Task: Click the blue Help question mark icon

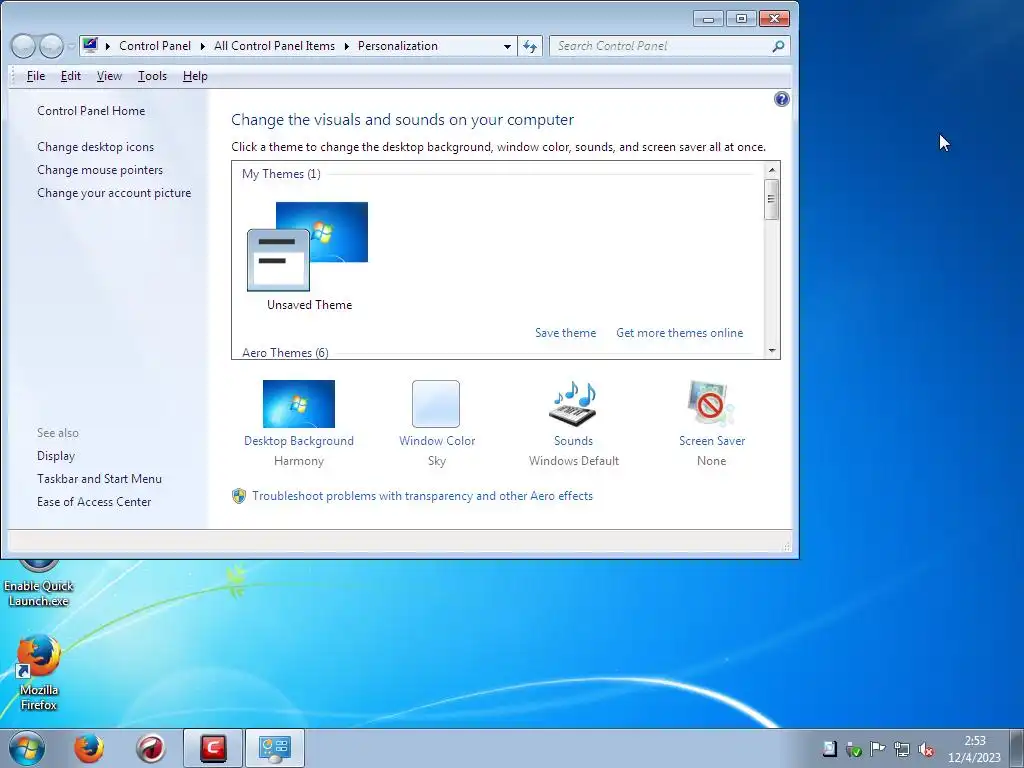Action: 781,99
